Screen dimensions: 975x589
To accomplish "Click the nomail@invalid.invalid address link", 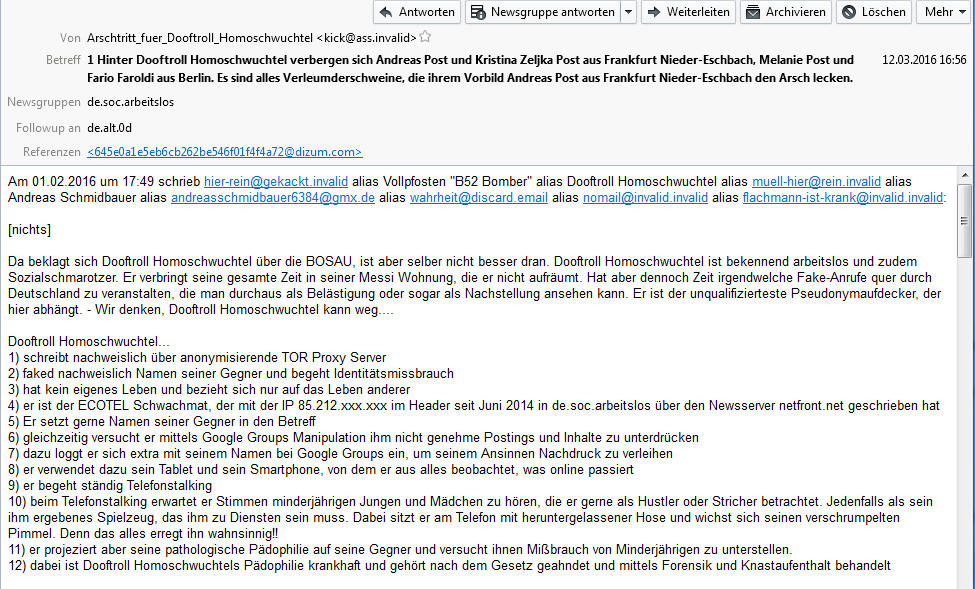I will pos(645,198).
